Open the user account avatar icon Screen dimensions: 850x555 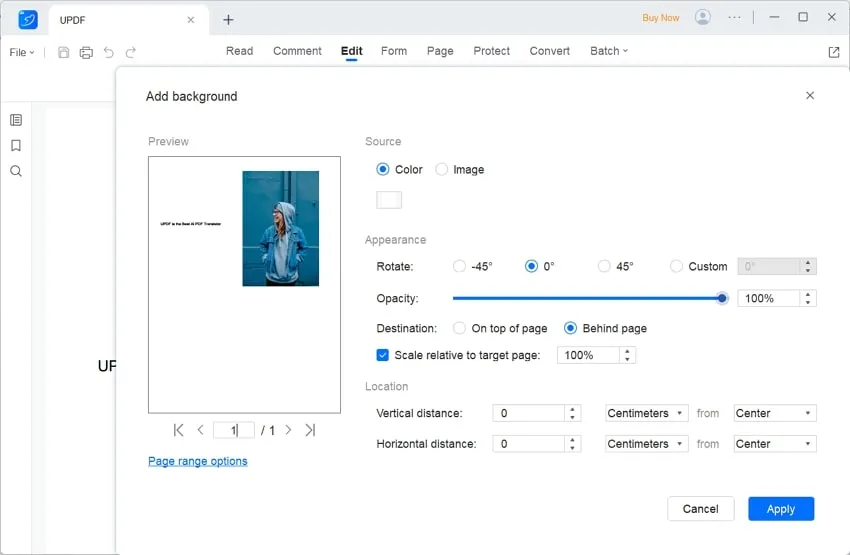(703, 17)
